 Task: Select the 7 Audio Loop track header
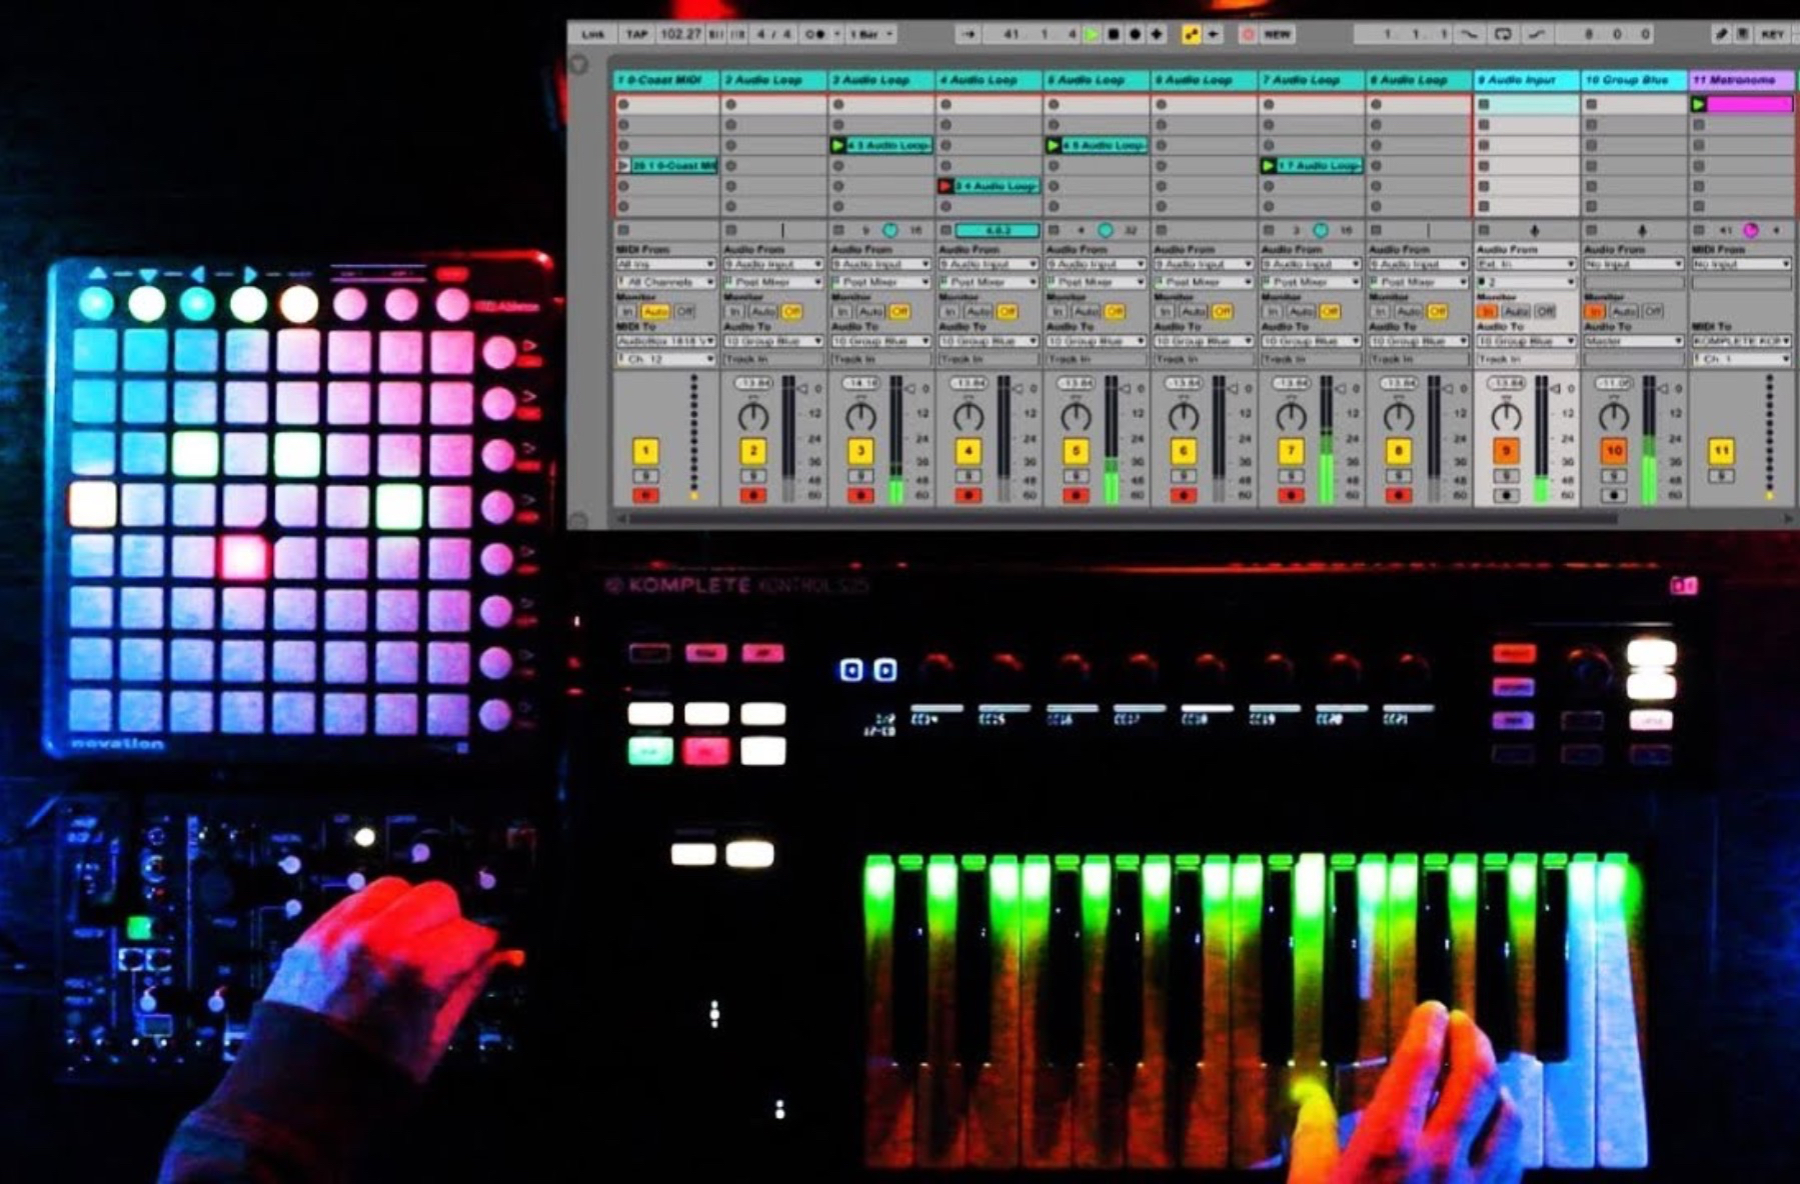click(1310, 79)
